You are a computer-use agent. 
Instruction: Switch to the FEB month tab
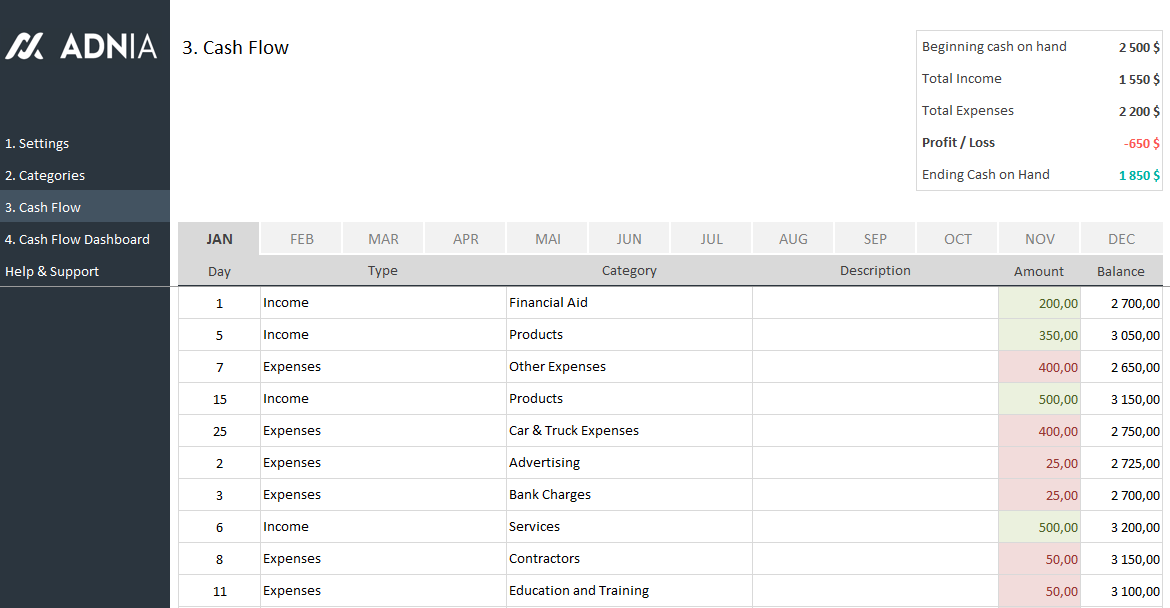tap(302, 239)
